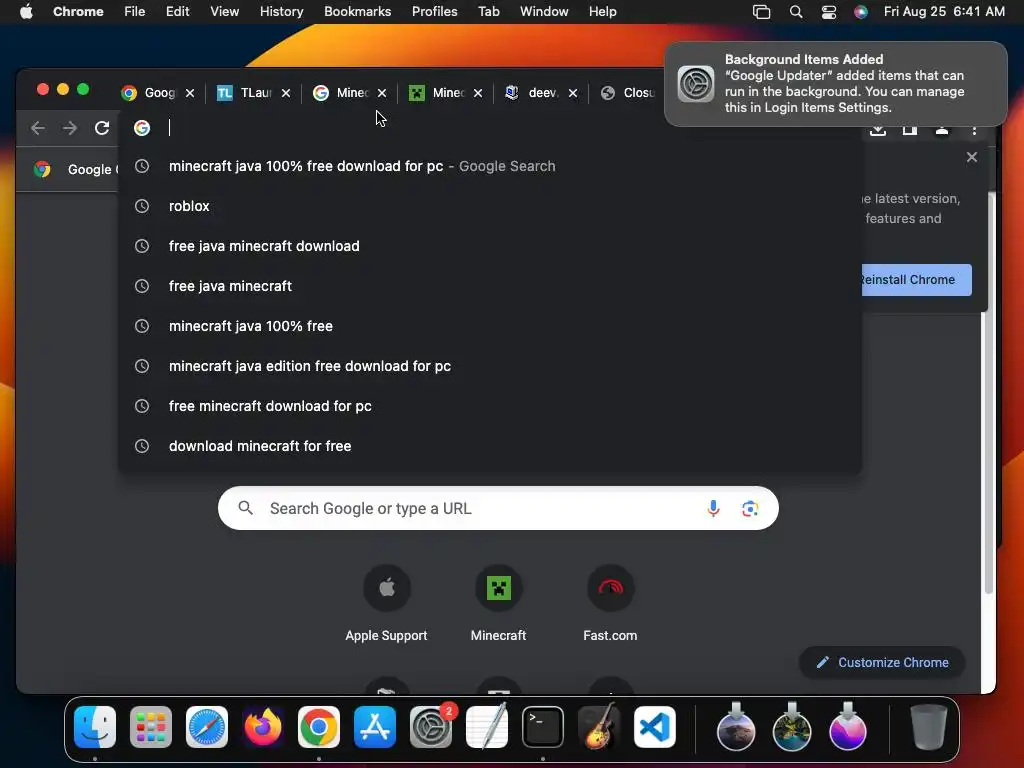Screen dimensions: 1024x768
Task: Focus the 'Search Google or type a URL' box
Action: pos(498,508)
